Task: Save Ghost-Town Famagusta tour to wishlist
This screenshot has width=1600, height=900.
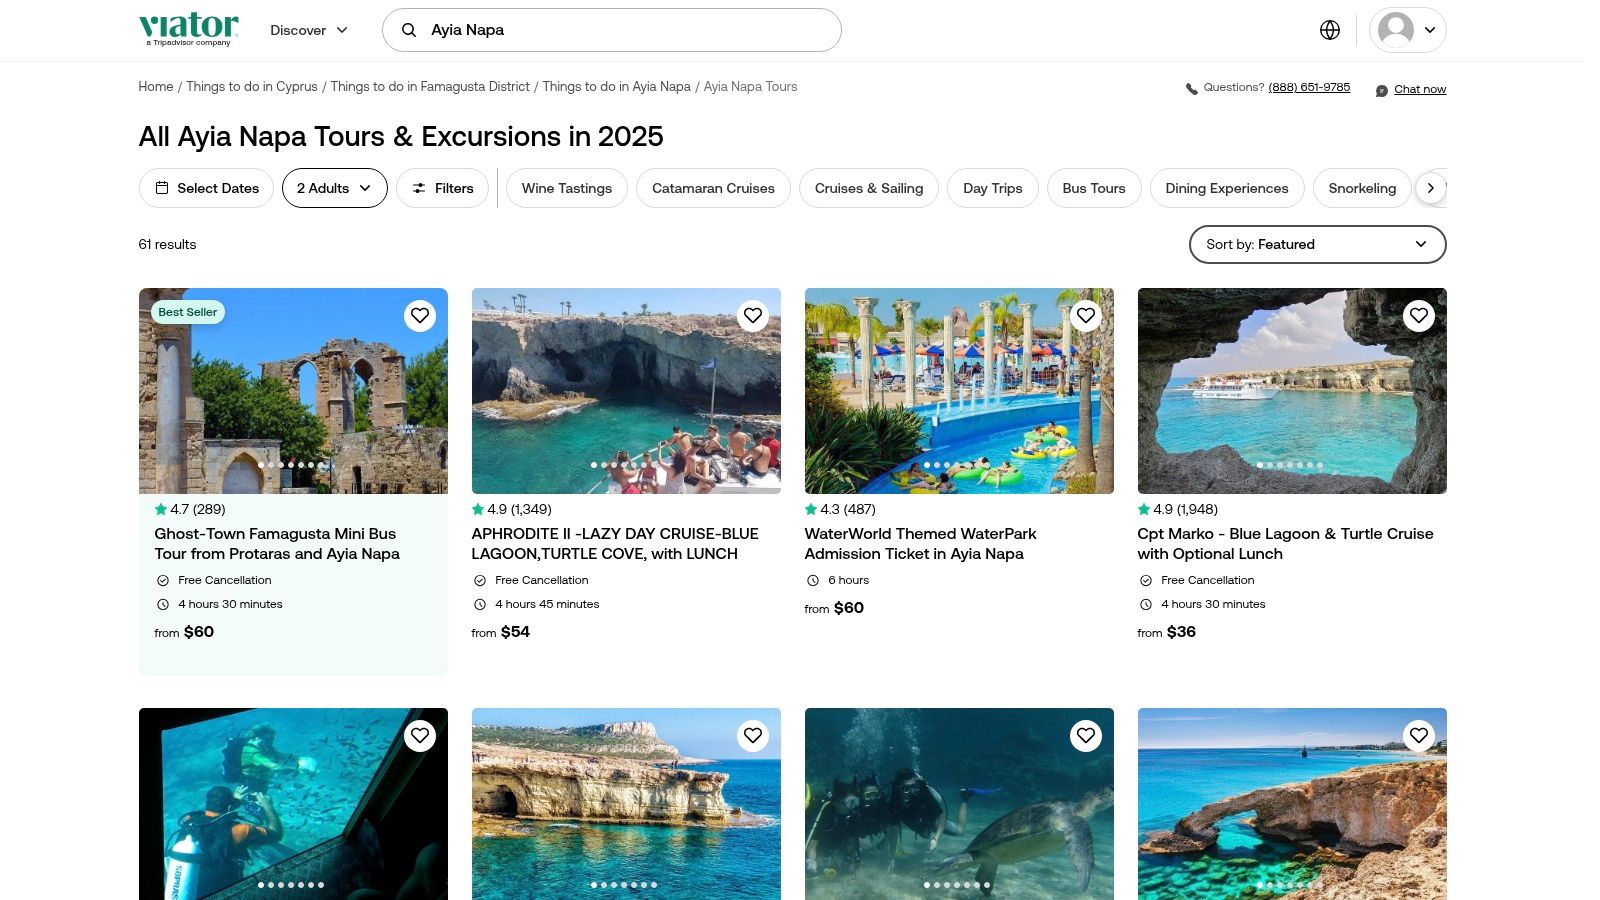Action: tap(420, 316)
